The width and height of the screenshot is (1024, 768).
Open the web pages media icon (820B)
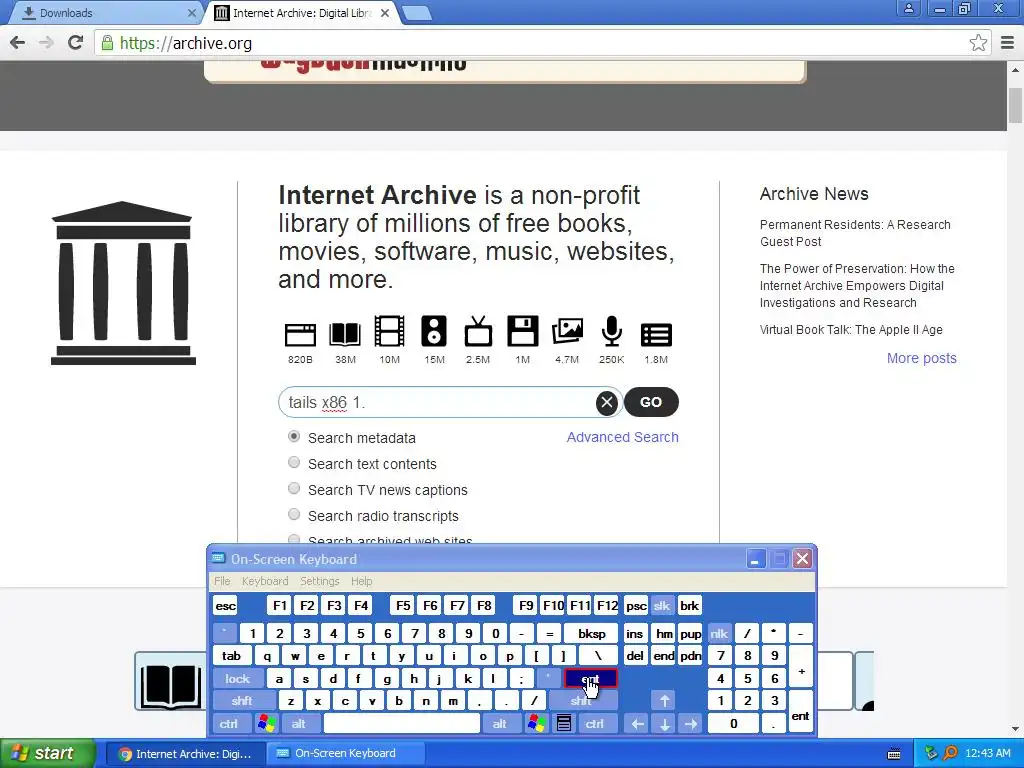300,334
